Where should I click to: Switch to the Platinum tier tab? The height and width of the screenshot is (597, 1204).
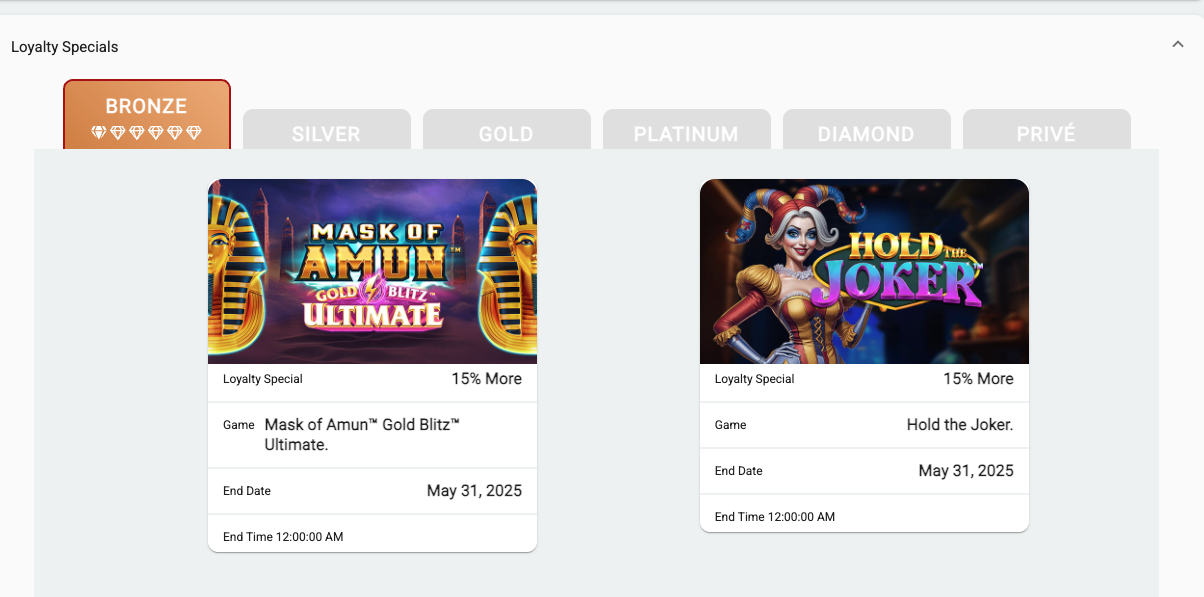tap(686, 130)
